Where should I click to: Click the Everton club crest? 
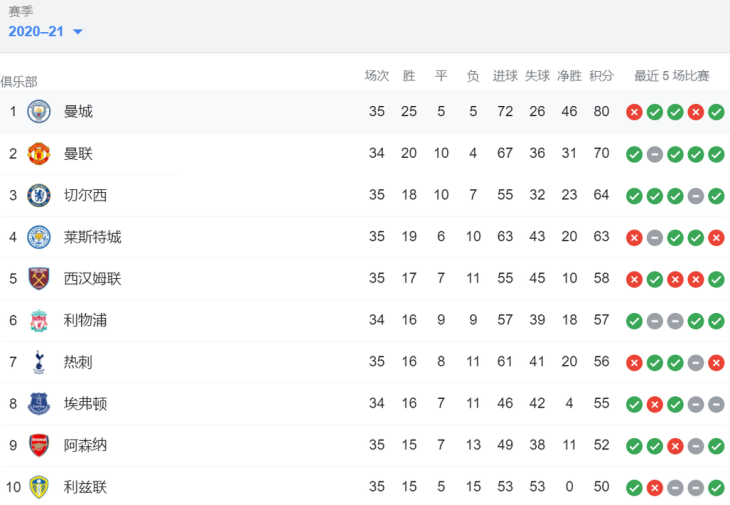[39, 404]
